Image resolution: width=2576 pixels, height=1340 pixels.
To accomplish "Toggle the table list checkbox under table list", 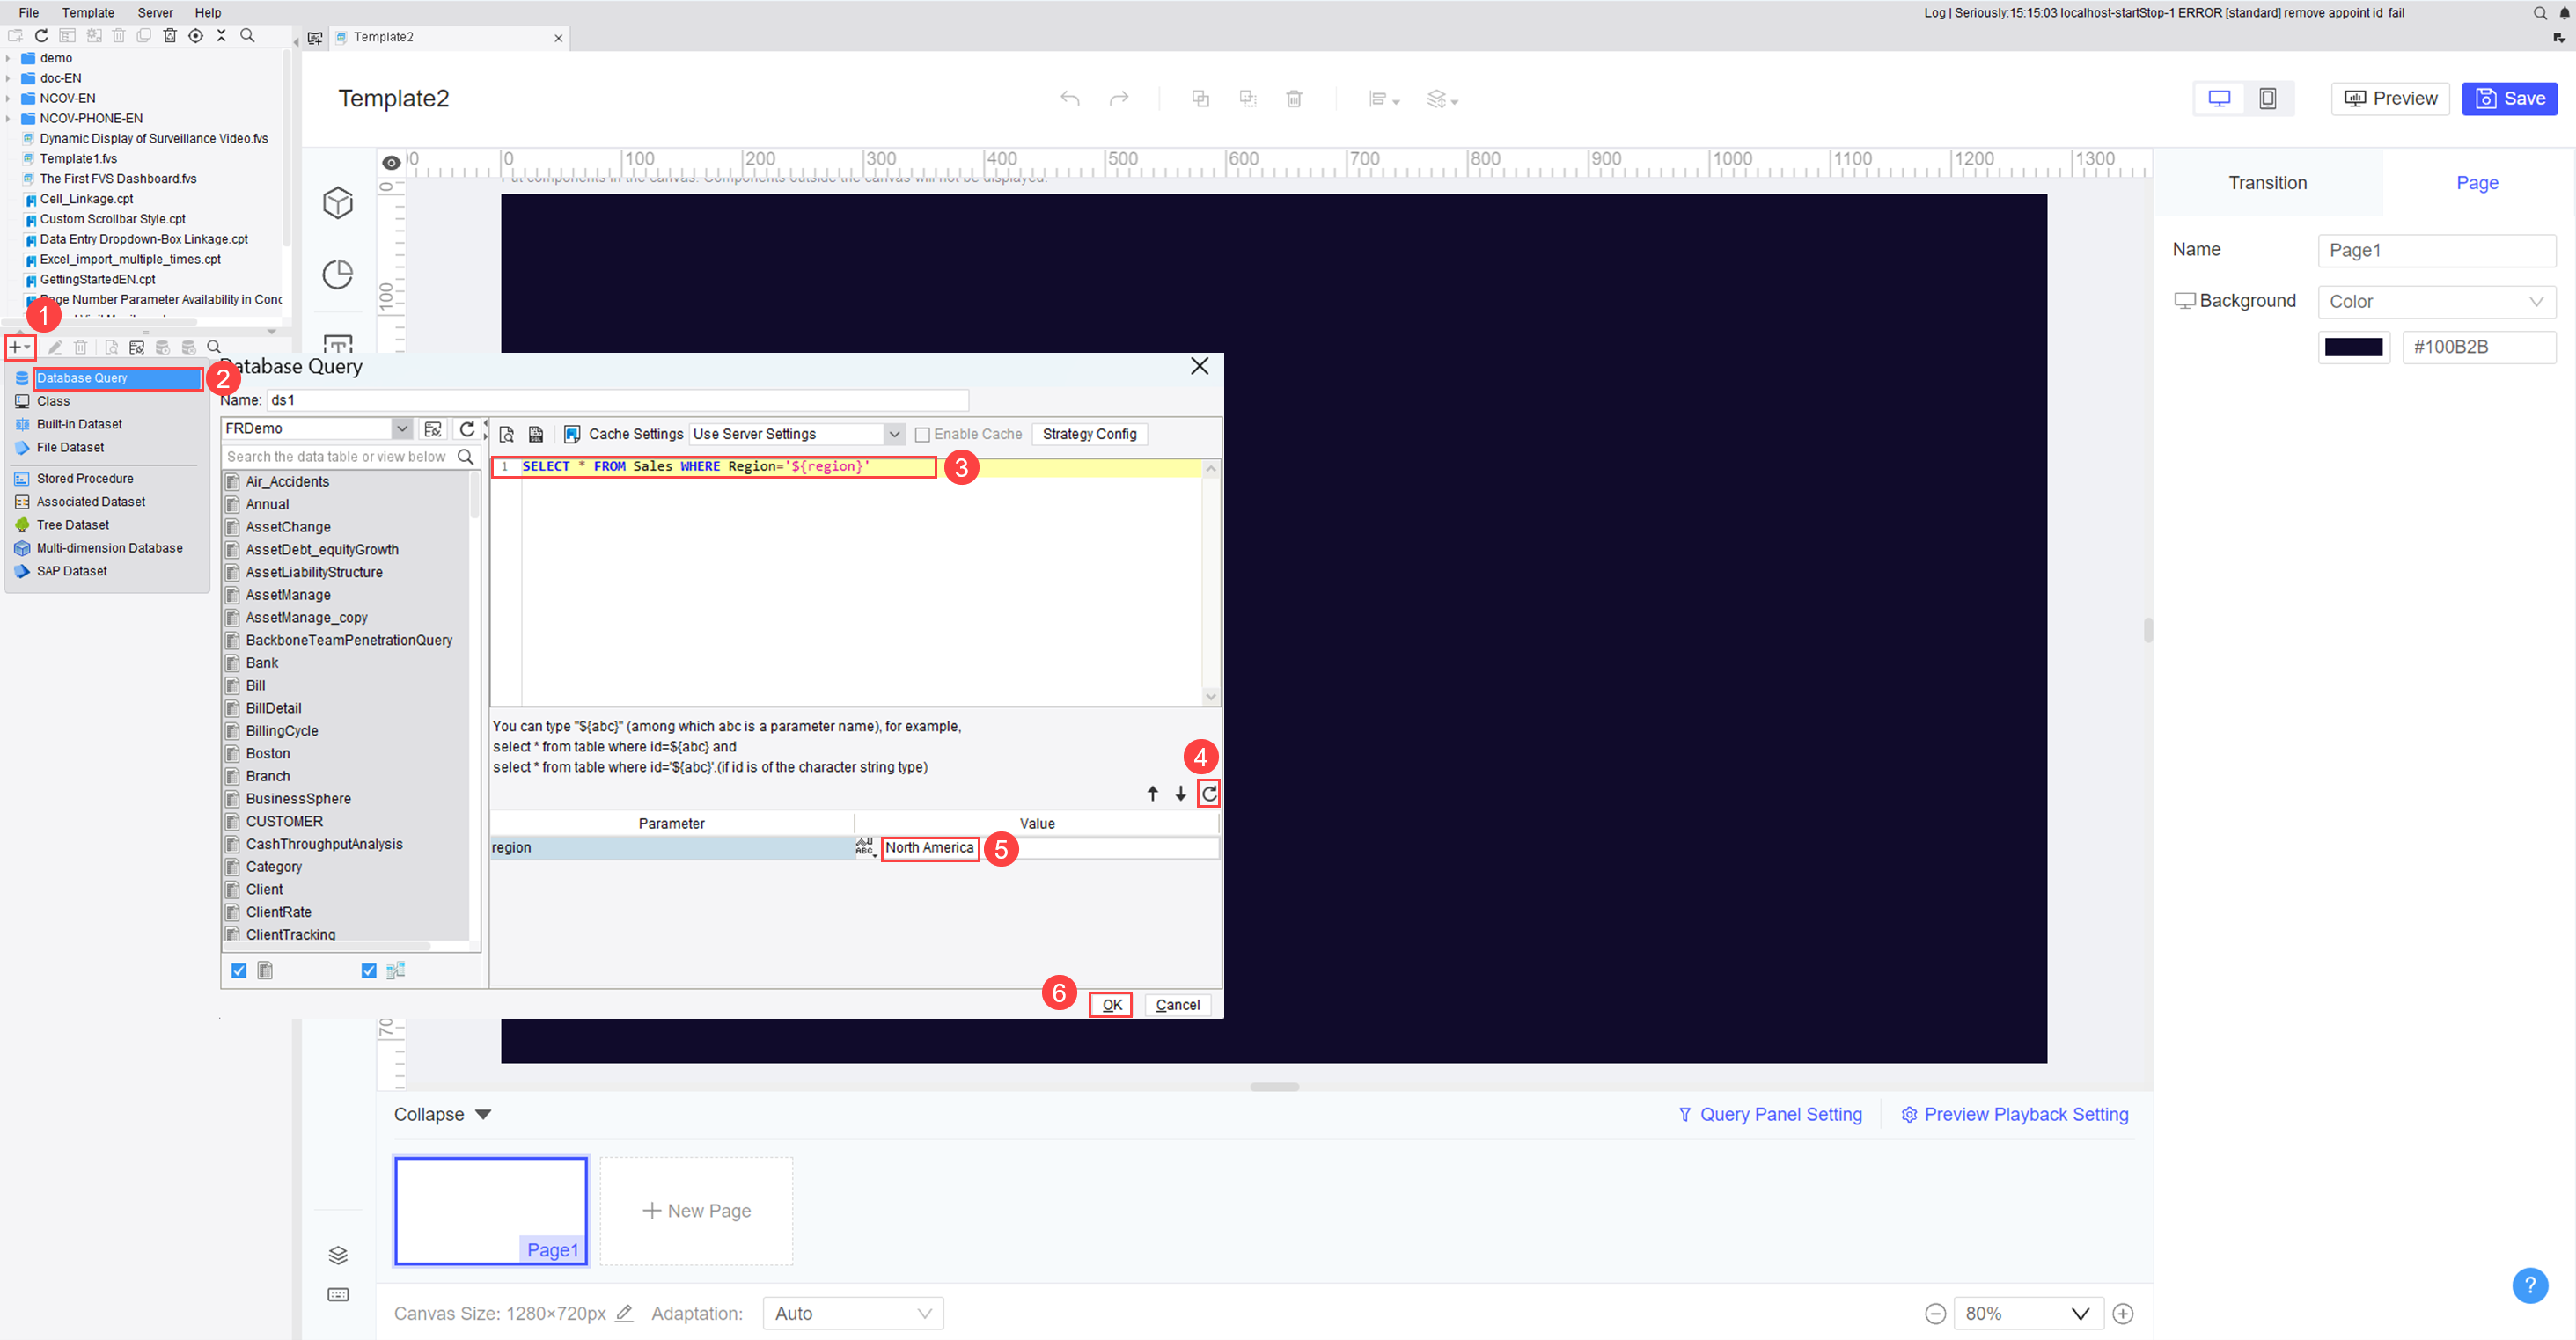I will click(239, 970).
